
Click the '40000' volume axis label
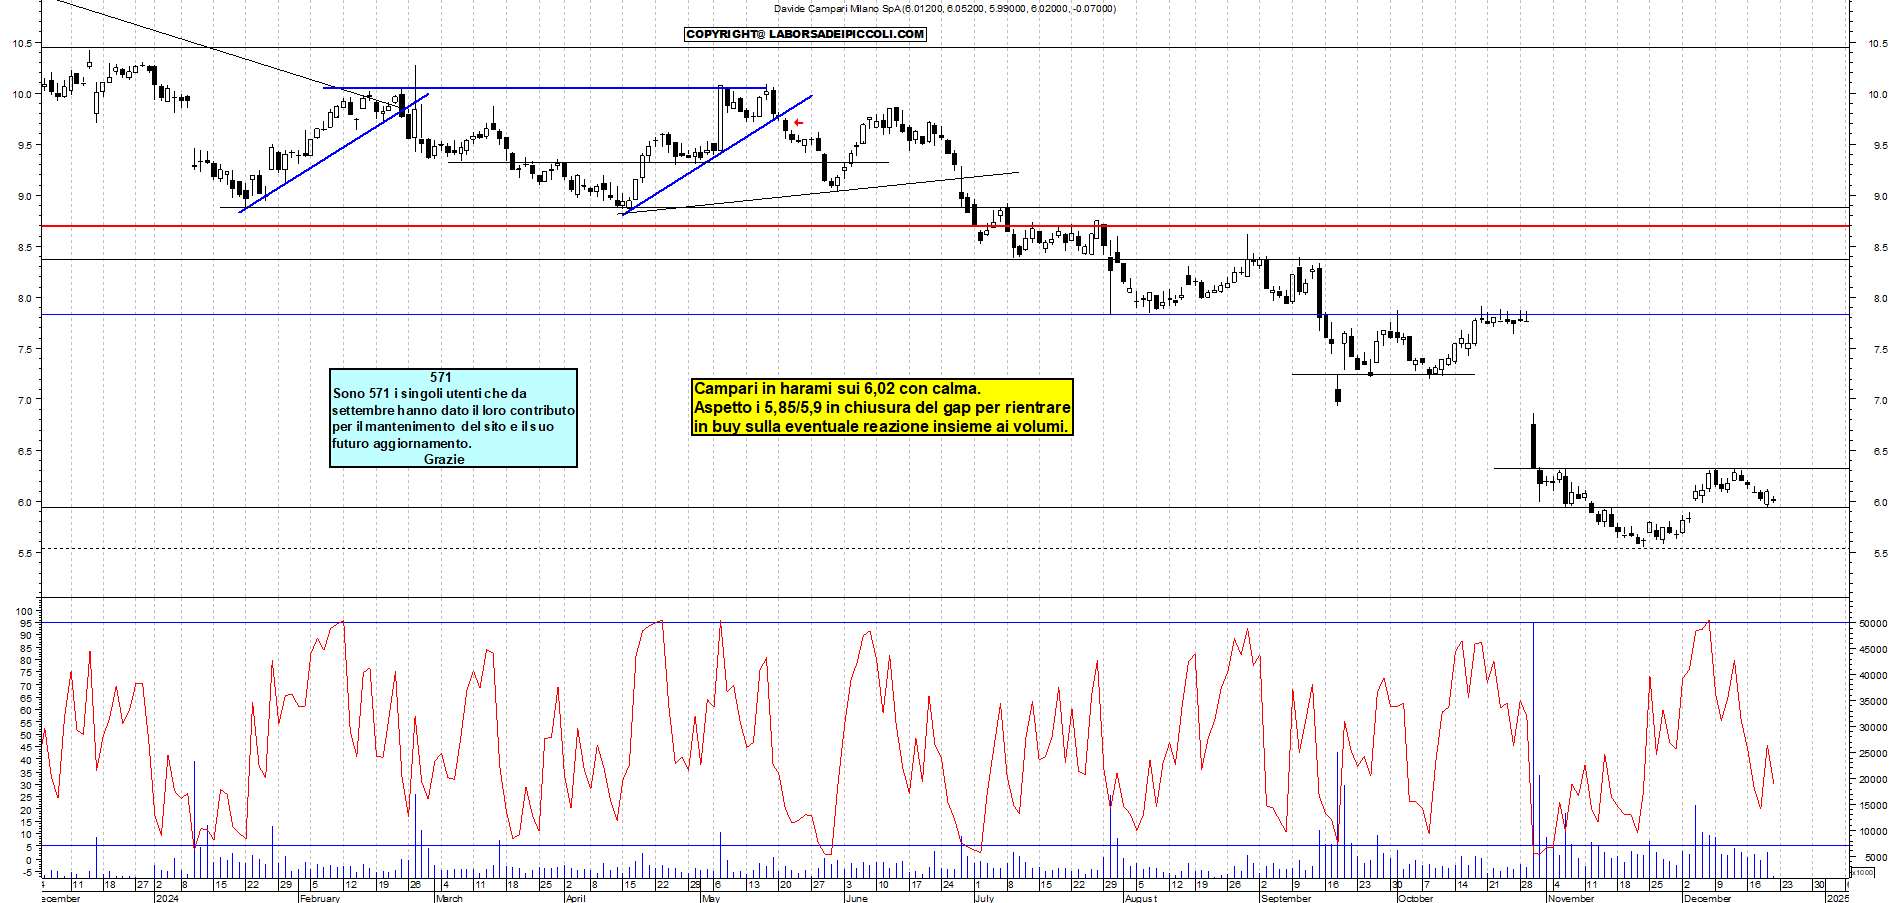[1873, 676]
